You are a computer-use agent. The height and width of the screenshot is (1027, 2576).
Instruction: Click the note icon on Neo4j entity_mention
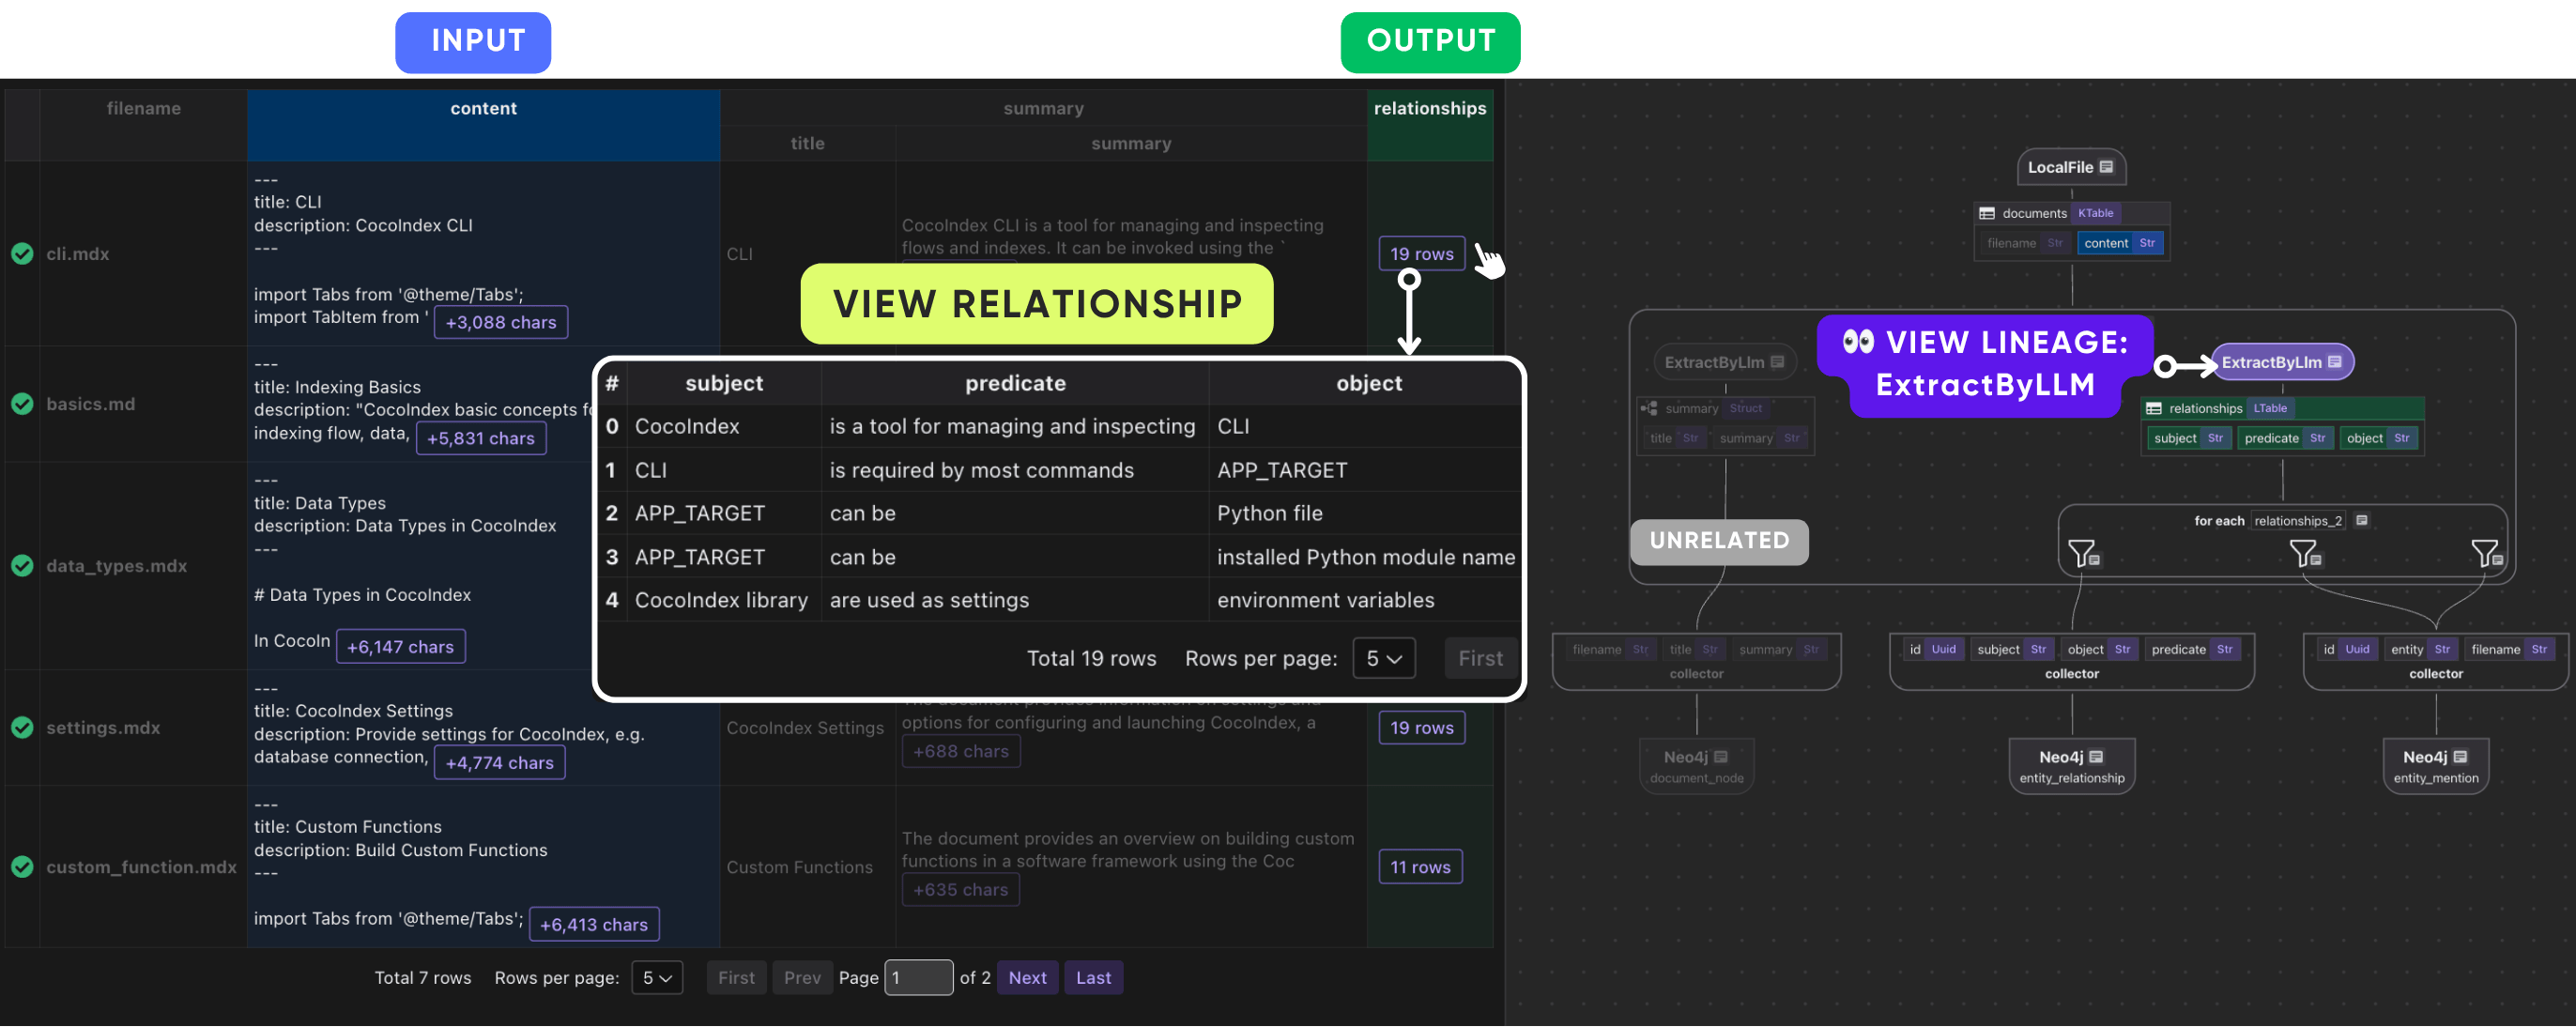(x=2460, y=757)
